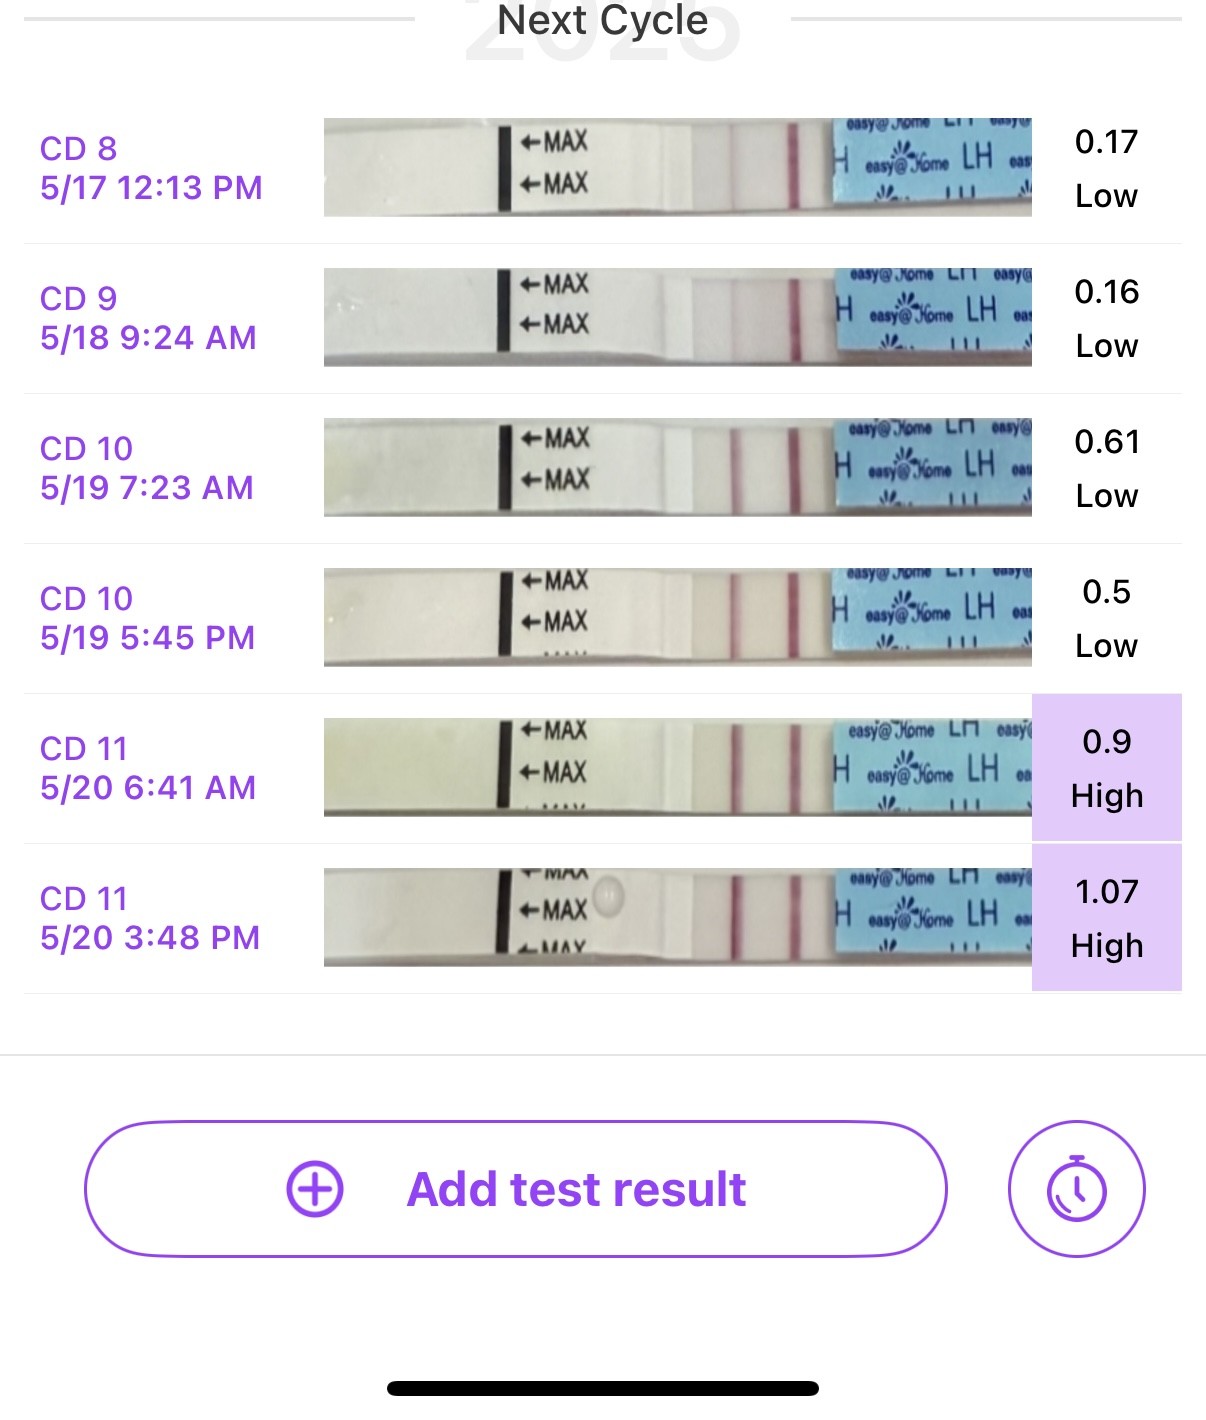Enlarge the 6:41 AM test strip image

pos(677,767)
